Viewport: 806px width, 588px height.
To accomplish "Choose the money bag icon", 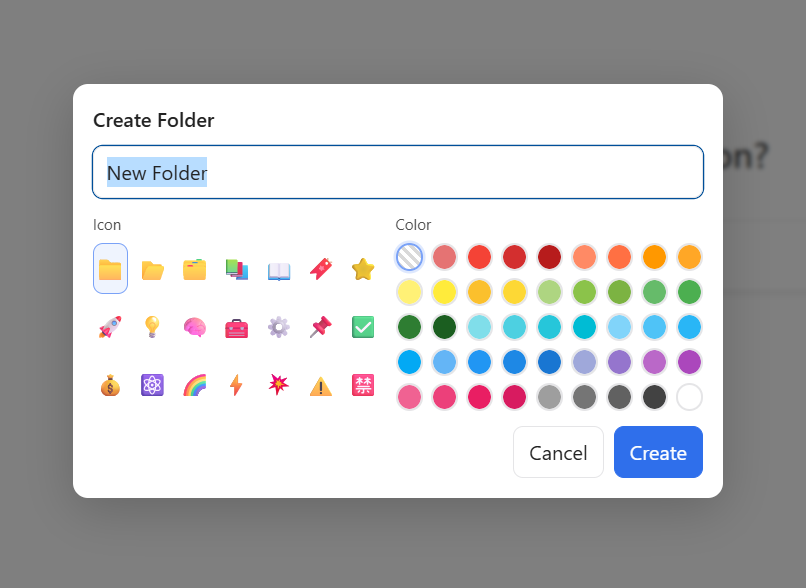I will pos(110,385).
